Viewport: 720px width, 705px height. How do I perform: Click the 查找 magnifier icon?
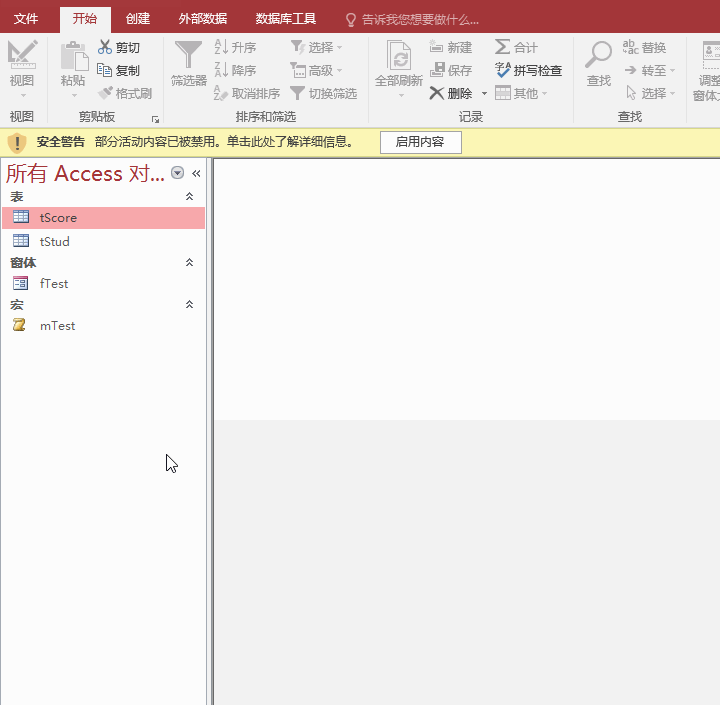click(598, 55)
